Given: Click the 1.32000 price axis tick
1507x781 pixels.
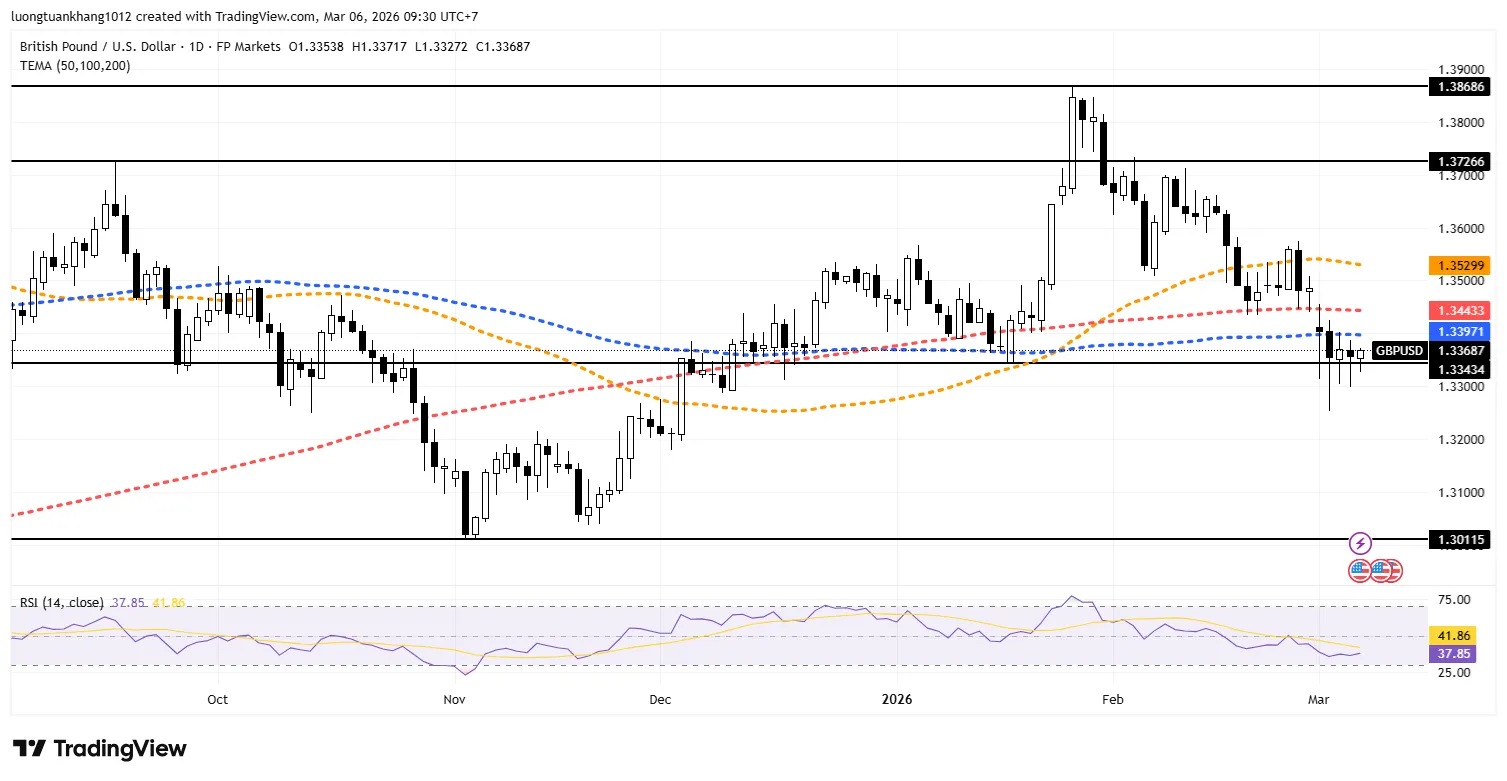Looking at the screenshot, I should tap(1460, 440).
